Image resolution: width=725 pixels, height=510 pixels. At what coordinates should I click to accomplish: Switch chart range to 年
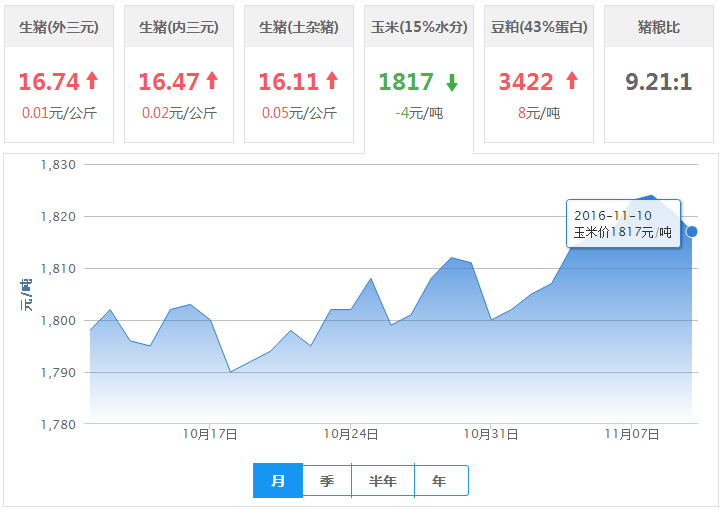pyautogui.click(x=441, y=481)
